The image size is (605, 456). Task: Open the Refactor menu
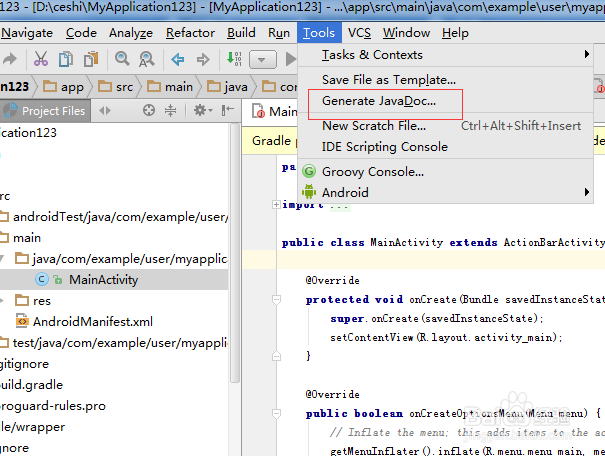(x=190, y=33)
